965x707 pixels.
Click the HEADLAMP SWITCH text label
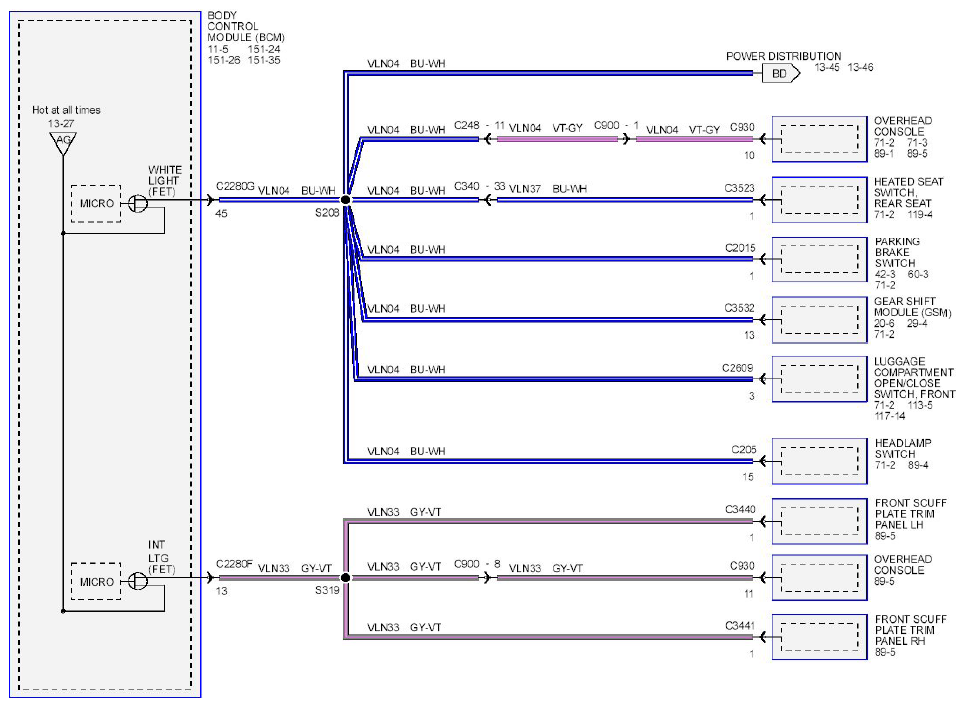pos(903,449)
